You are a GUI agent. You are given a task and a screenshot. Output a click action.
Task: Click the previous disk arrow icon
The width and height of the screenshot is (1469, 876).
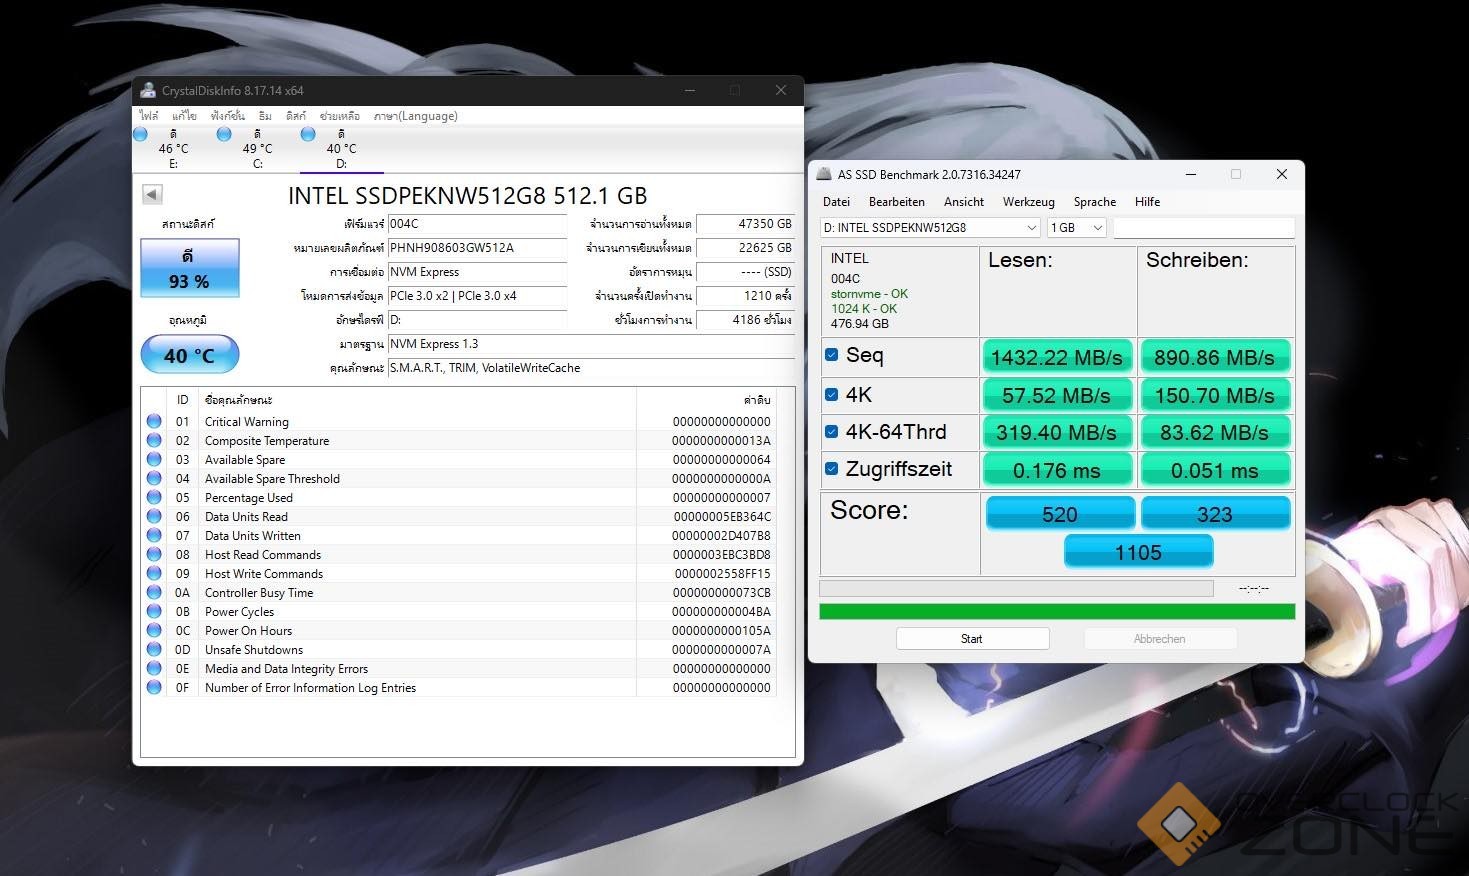(x=152, y=195)
